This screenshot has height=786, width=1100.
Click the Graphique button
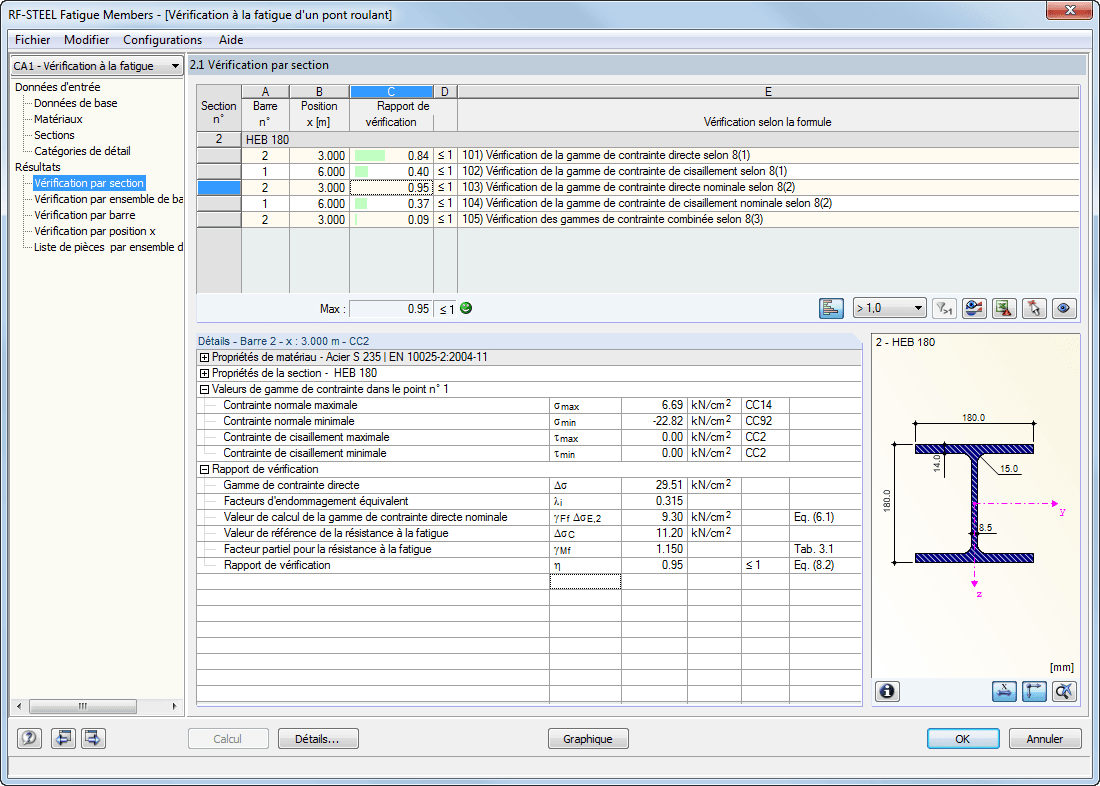[587, 739]
